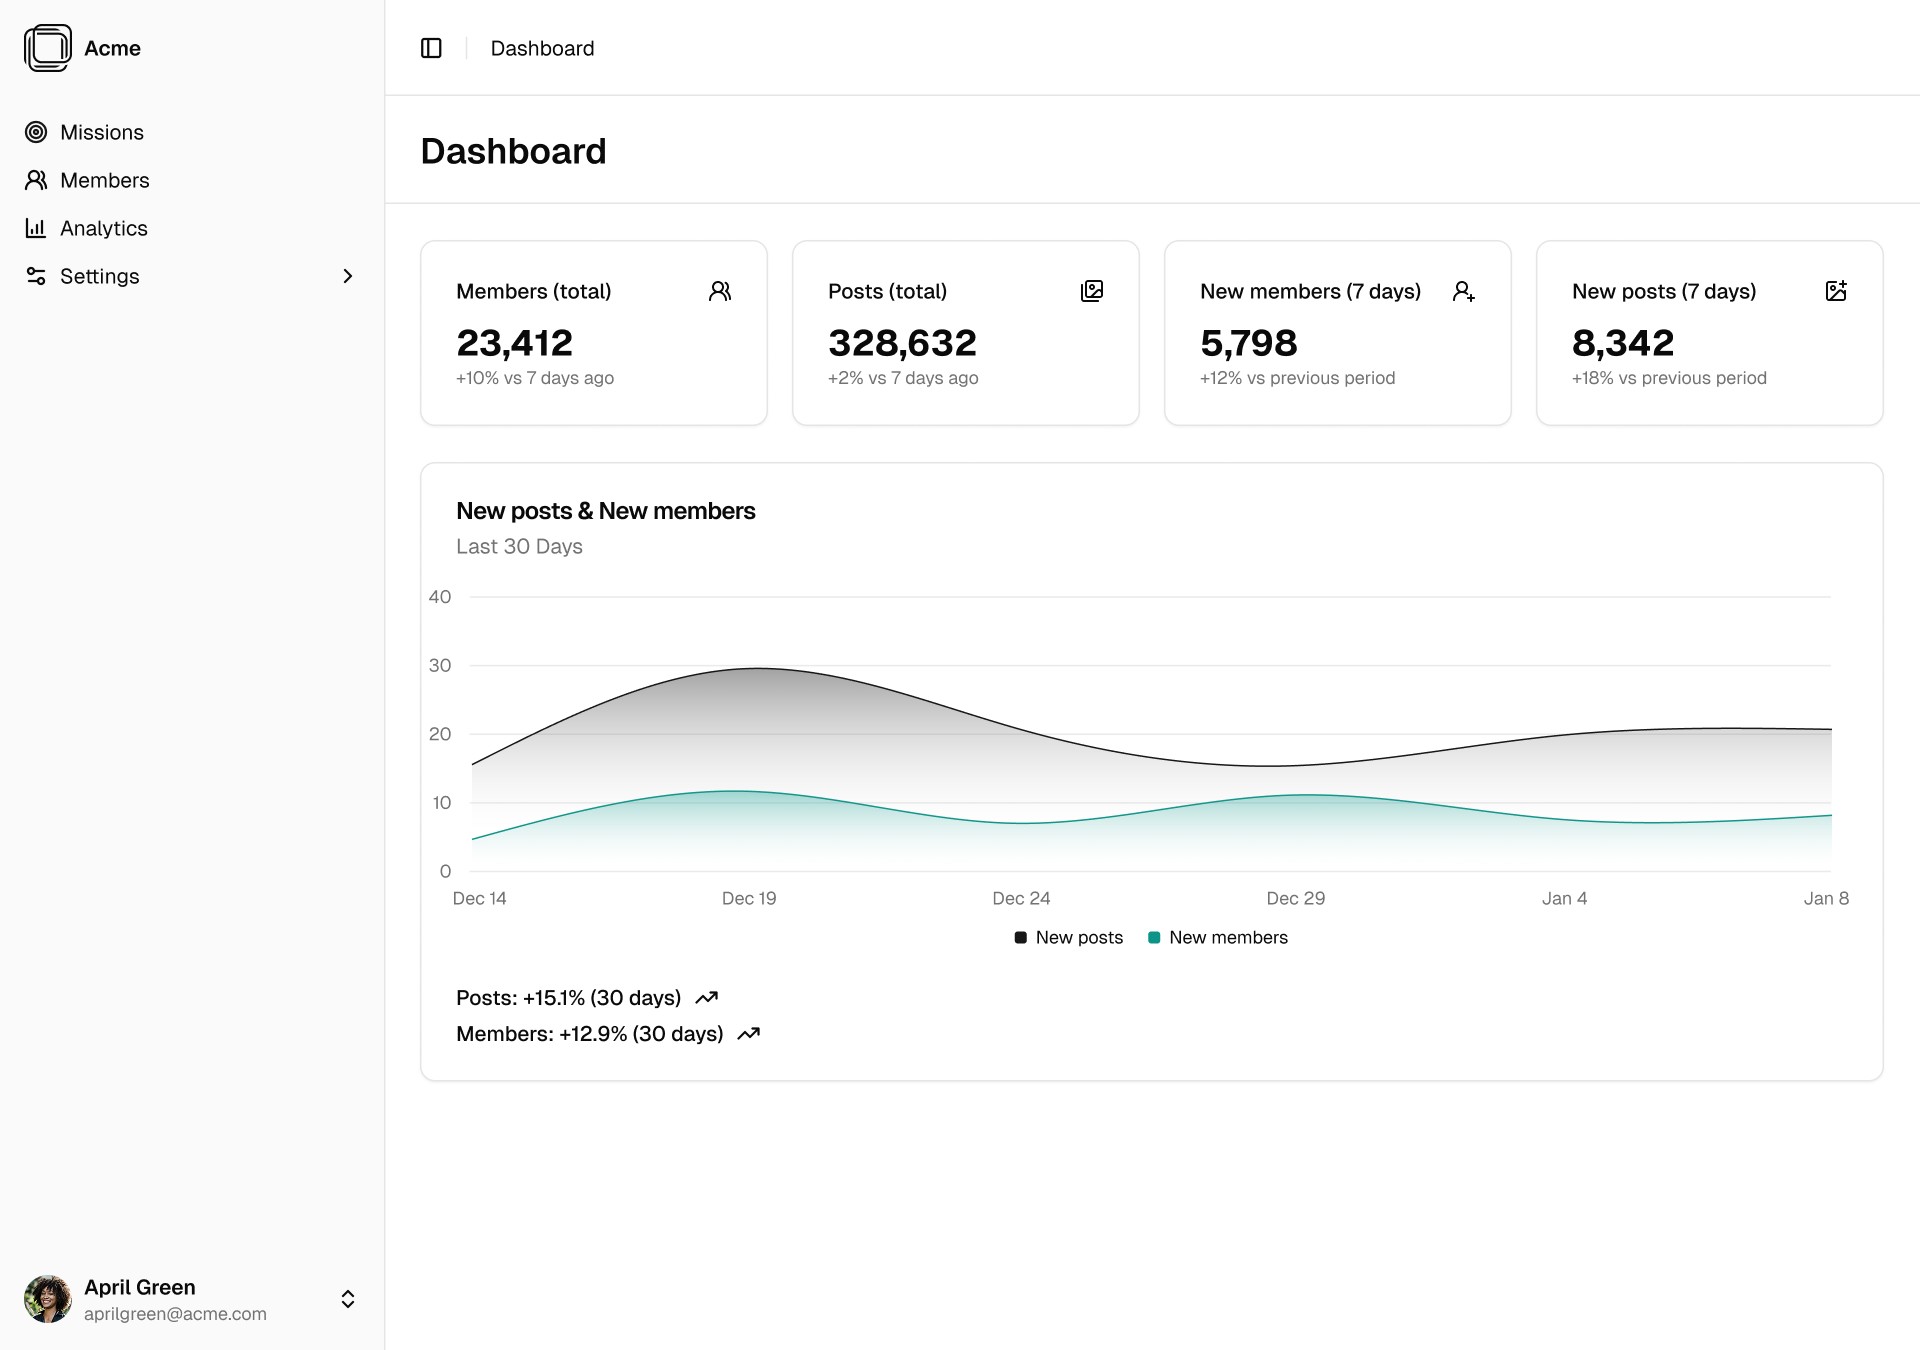This screenshot has width=1920, height=1350.
Task: Click the Settings sliders icon
Action: point(36,276)
